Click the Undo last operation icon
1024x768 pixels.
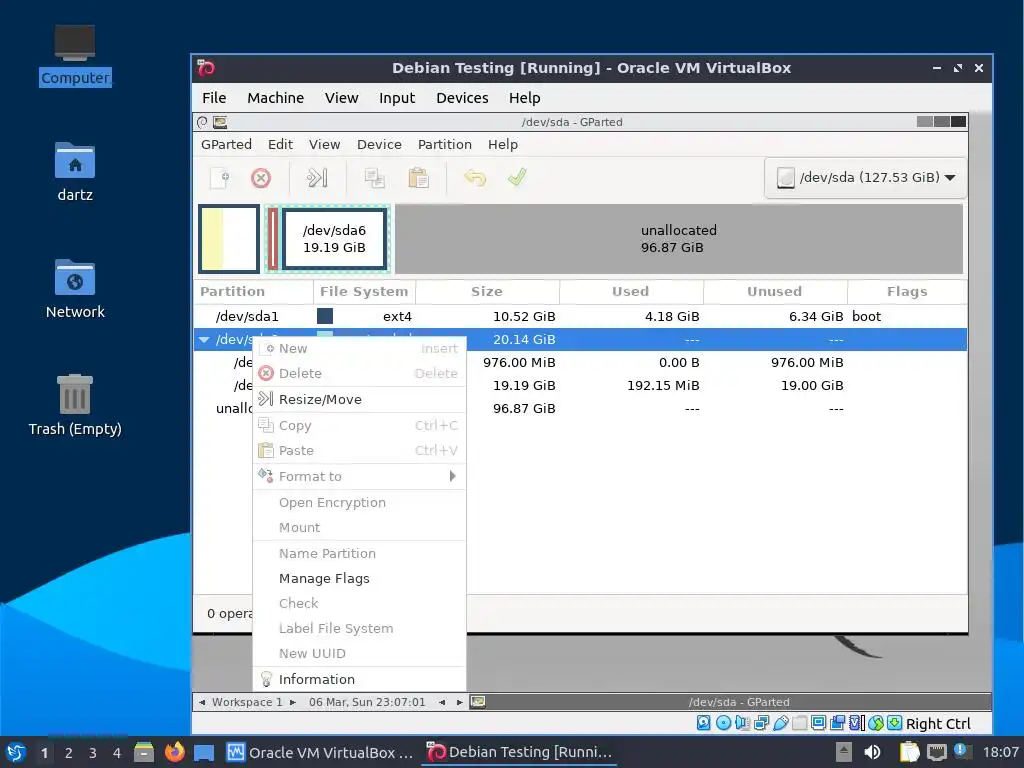pos(475,178)
